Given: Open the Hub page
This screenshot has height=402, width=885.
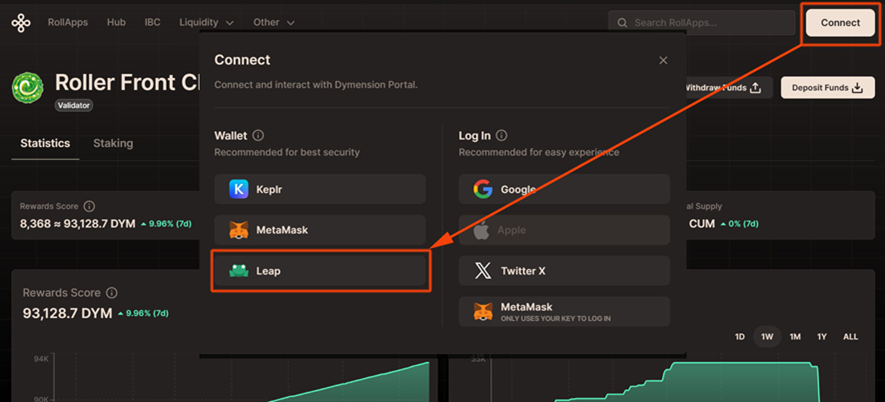Looking at the screenshot, I should (116, 23).
